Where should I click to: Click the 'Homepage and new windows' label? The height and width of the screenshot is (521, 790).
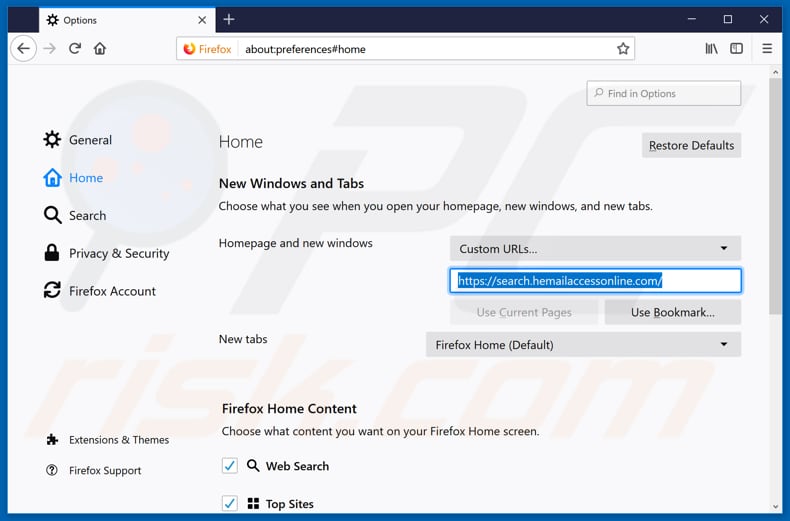pos(296,243)
